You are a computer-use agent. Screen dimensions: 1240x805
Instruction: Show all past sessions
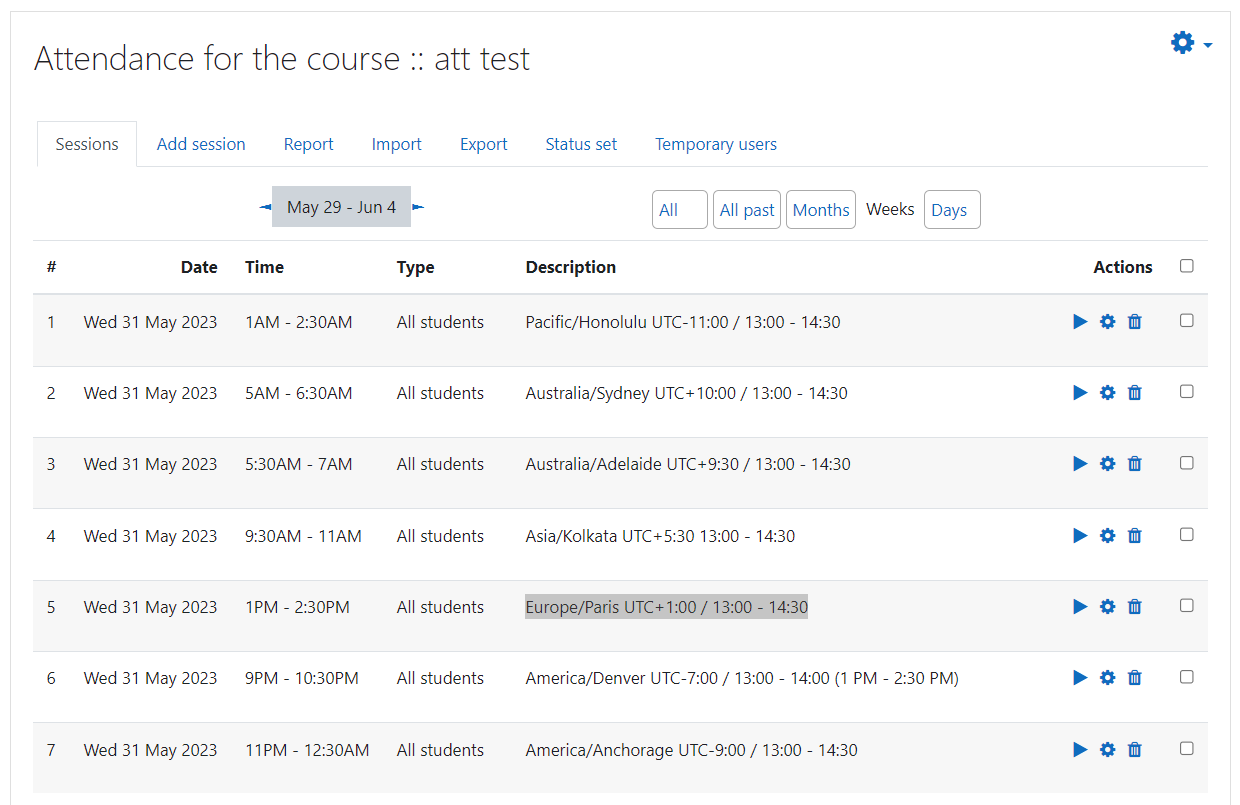746,209
